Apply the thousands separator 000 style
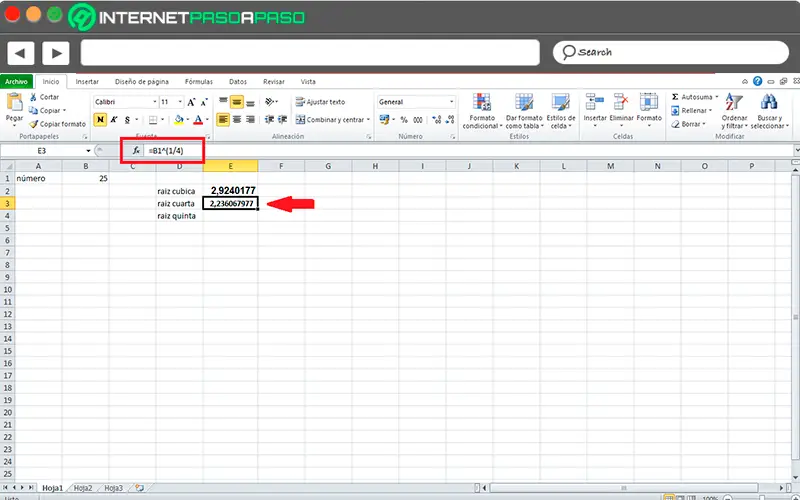Viewport: 800px width, 500px height. (418, 120)
